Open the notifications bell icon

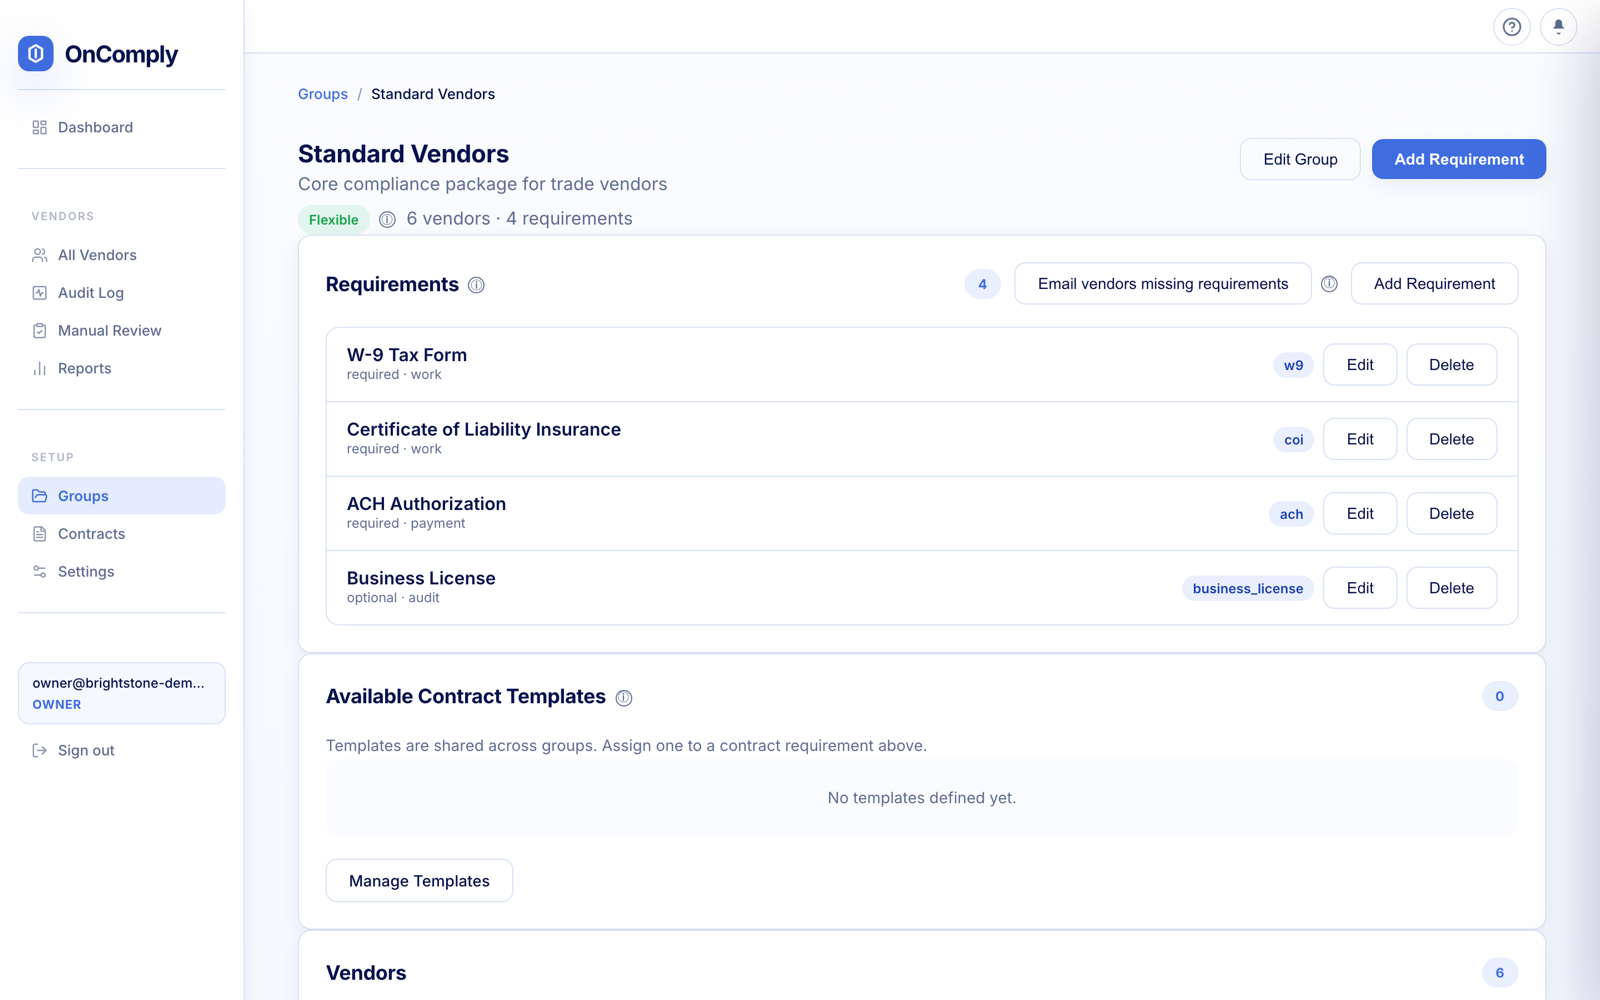1558,27
